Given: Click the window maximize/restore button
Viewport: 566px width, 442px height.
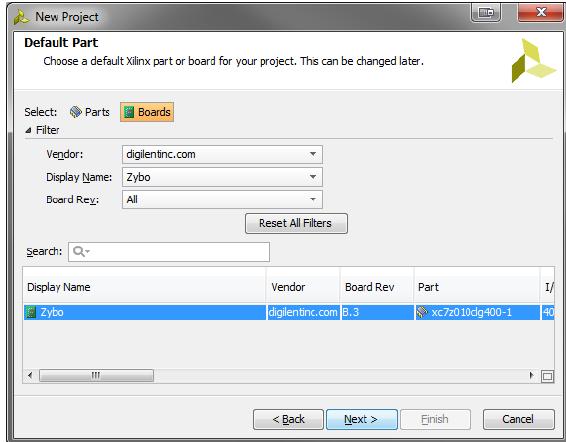Looking at the screenshot, I should pos(486,13).
